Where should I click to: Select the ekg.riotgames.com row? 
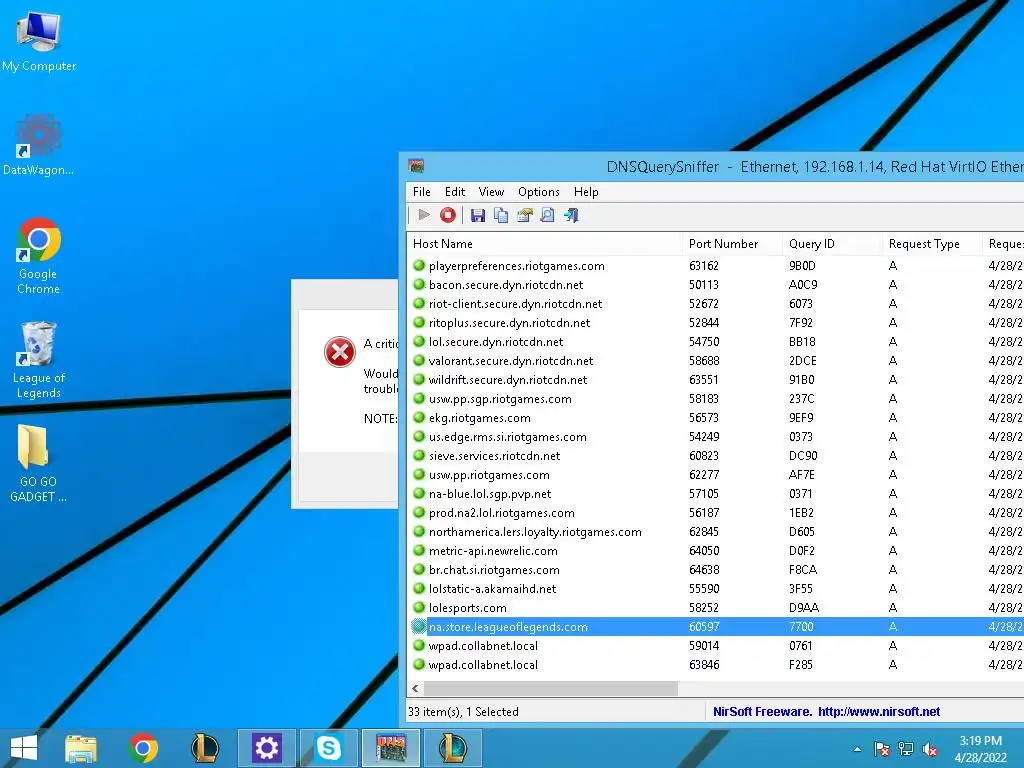[x=715, y=417]
